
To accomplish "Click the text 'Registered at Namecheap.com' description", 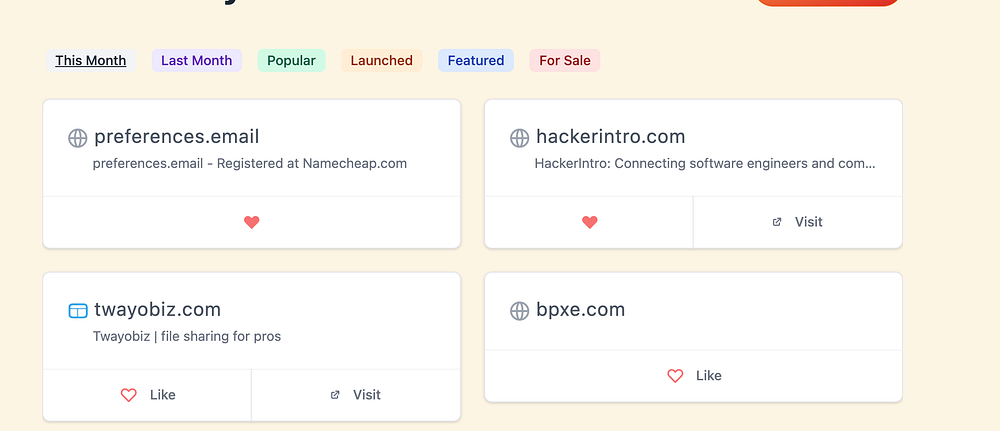I will [312, 163].
